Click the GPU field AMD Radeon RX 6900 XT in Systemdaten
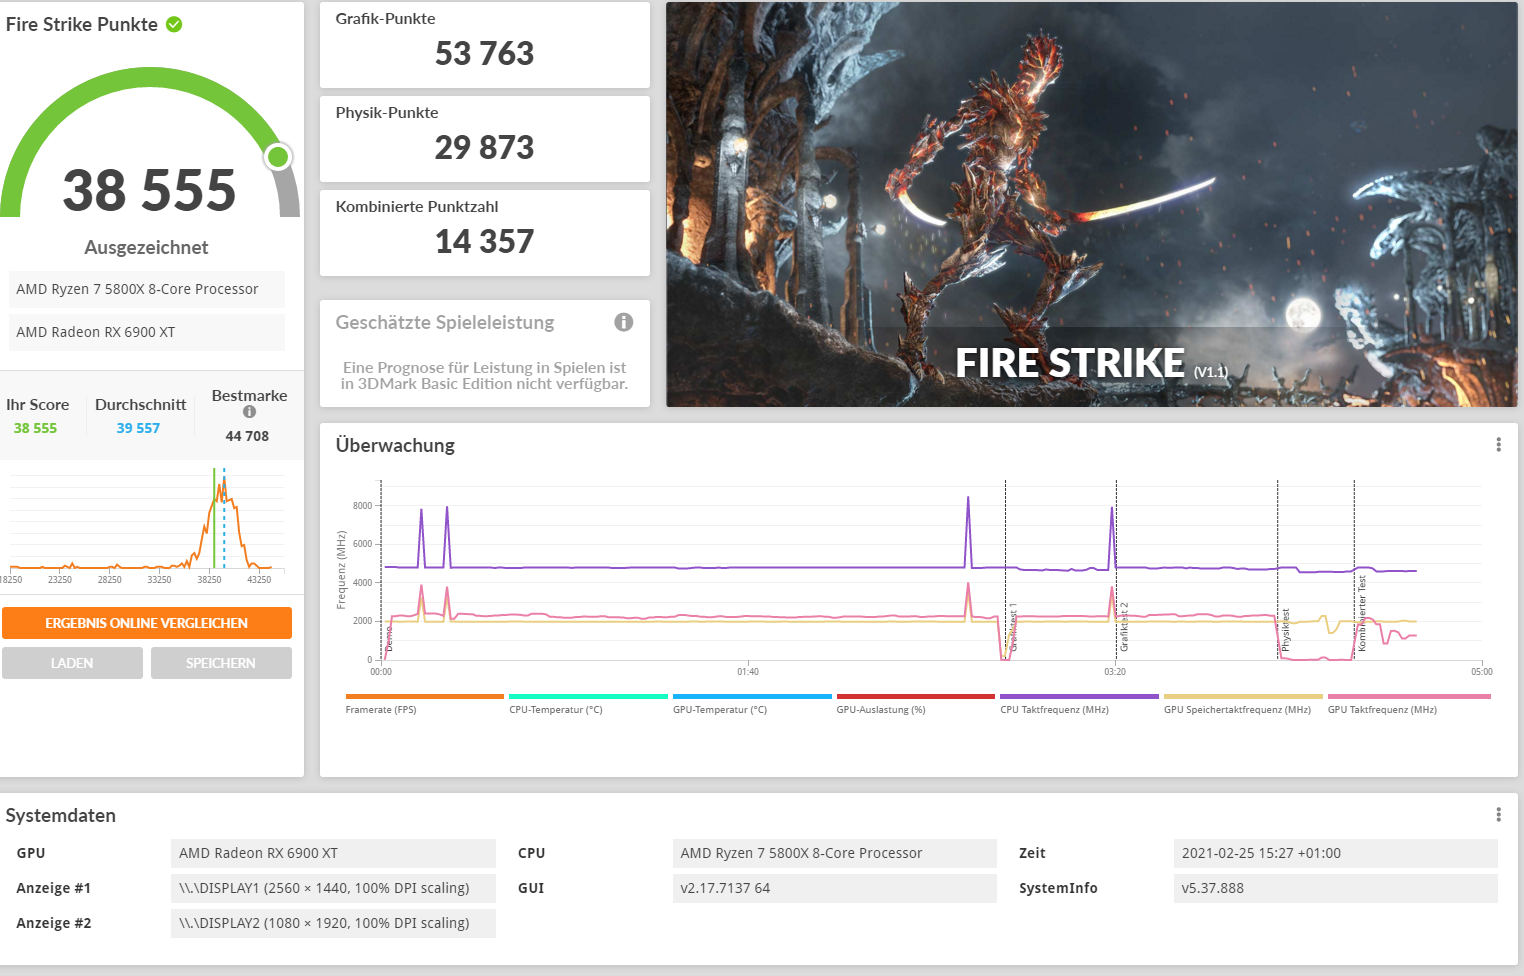The width and height of the screenshot is (1524, 976). (333, 853)
